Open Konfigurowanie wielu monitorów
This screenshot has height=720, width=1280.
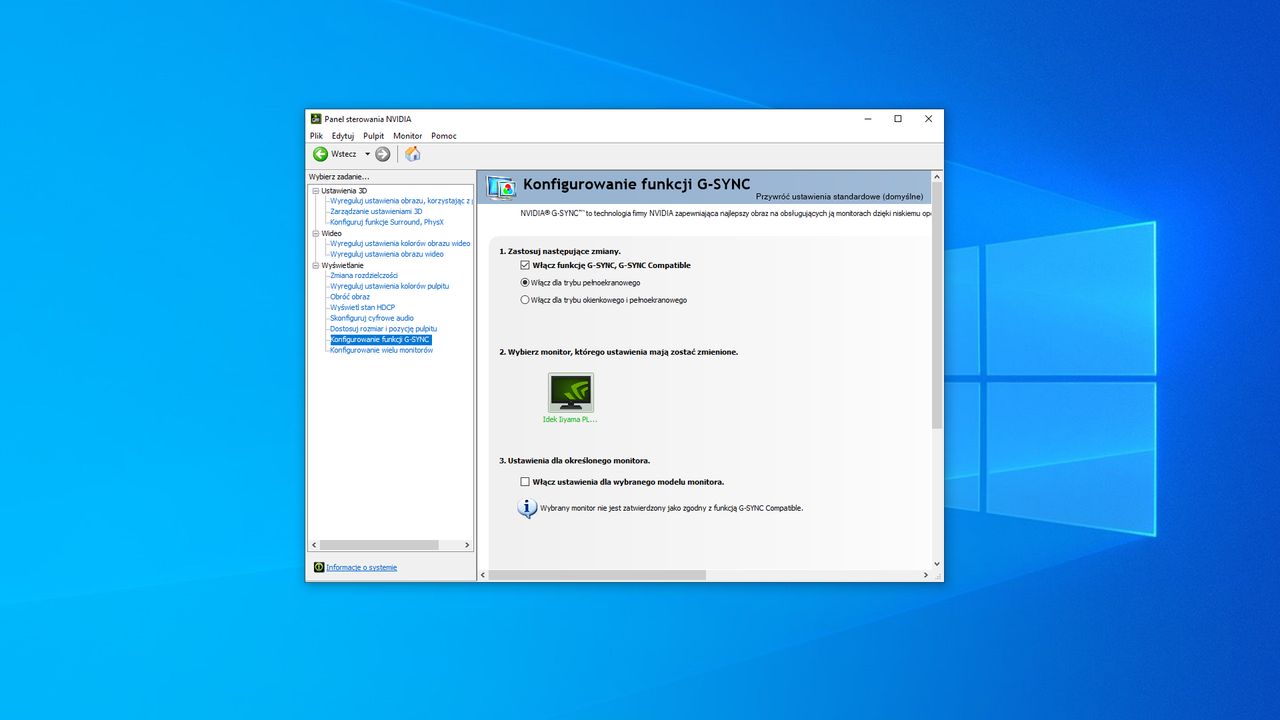[x=381, y=350]
